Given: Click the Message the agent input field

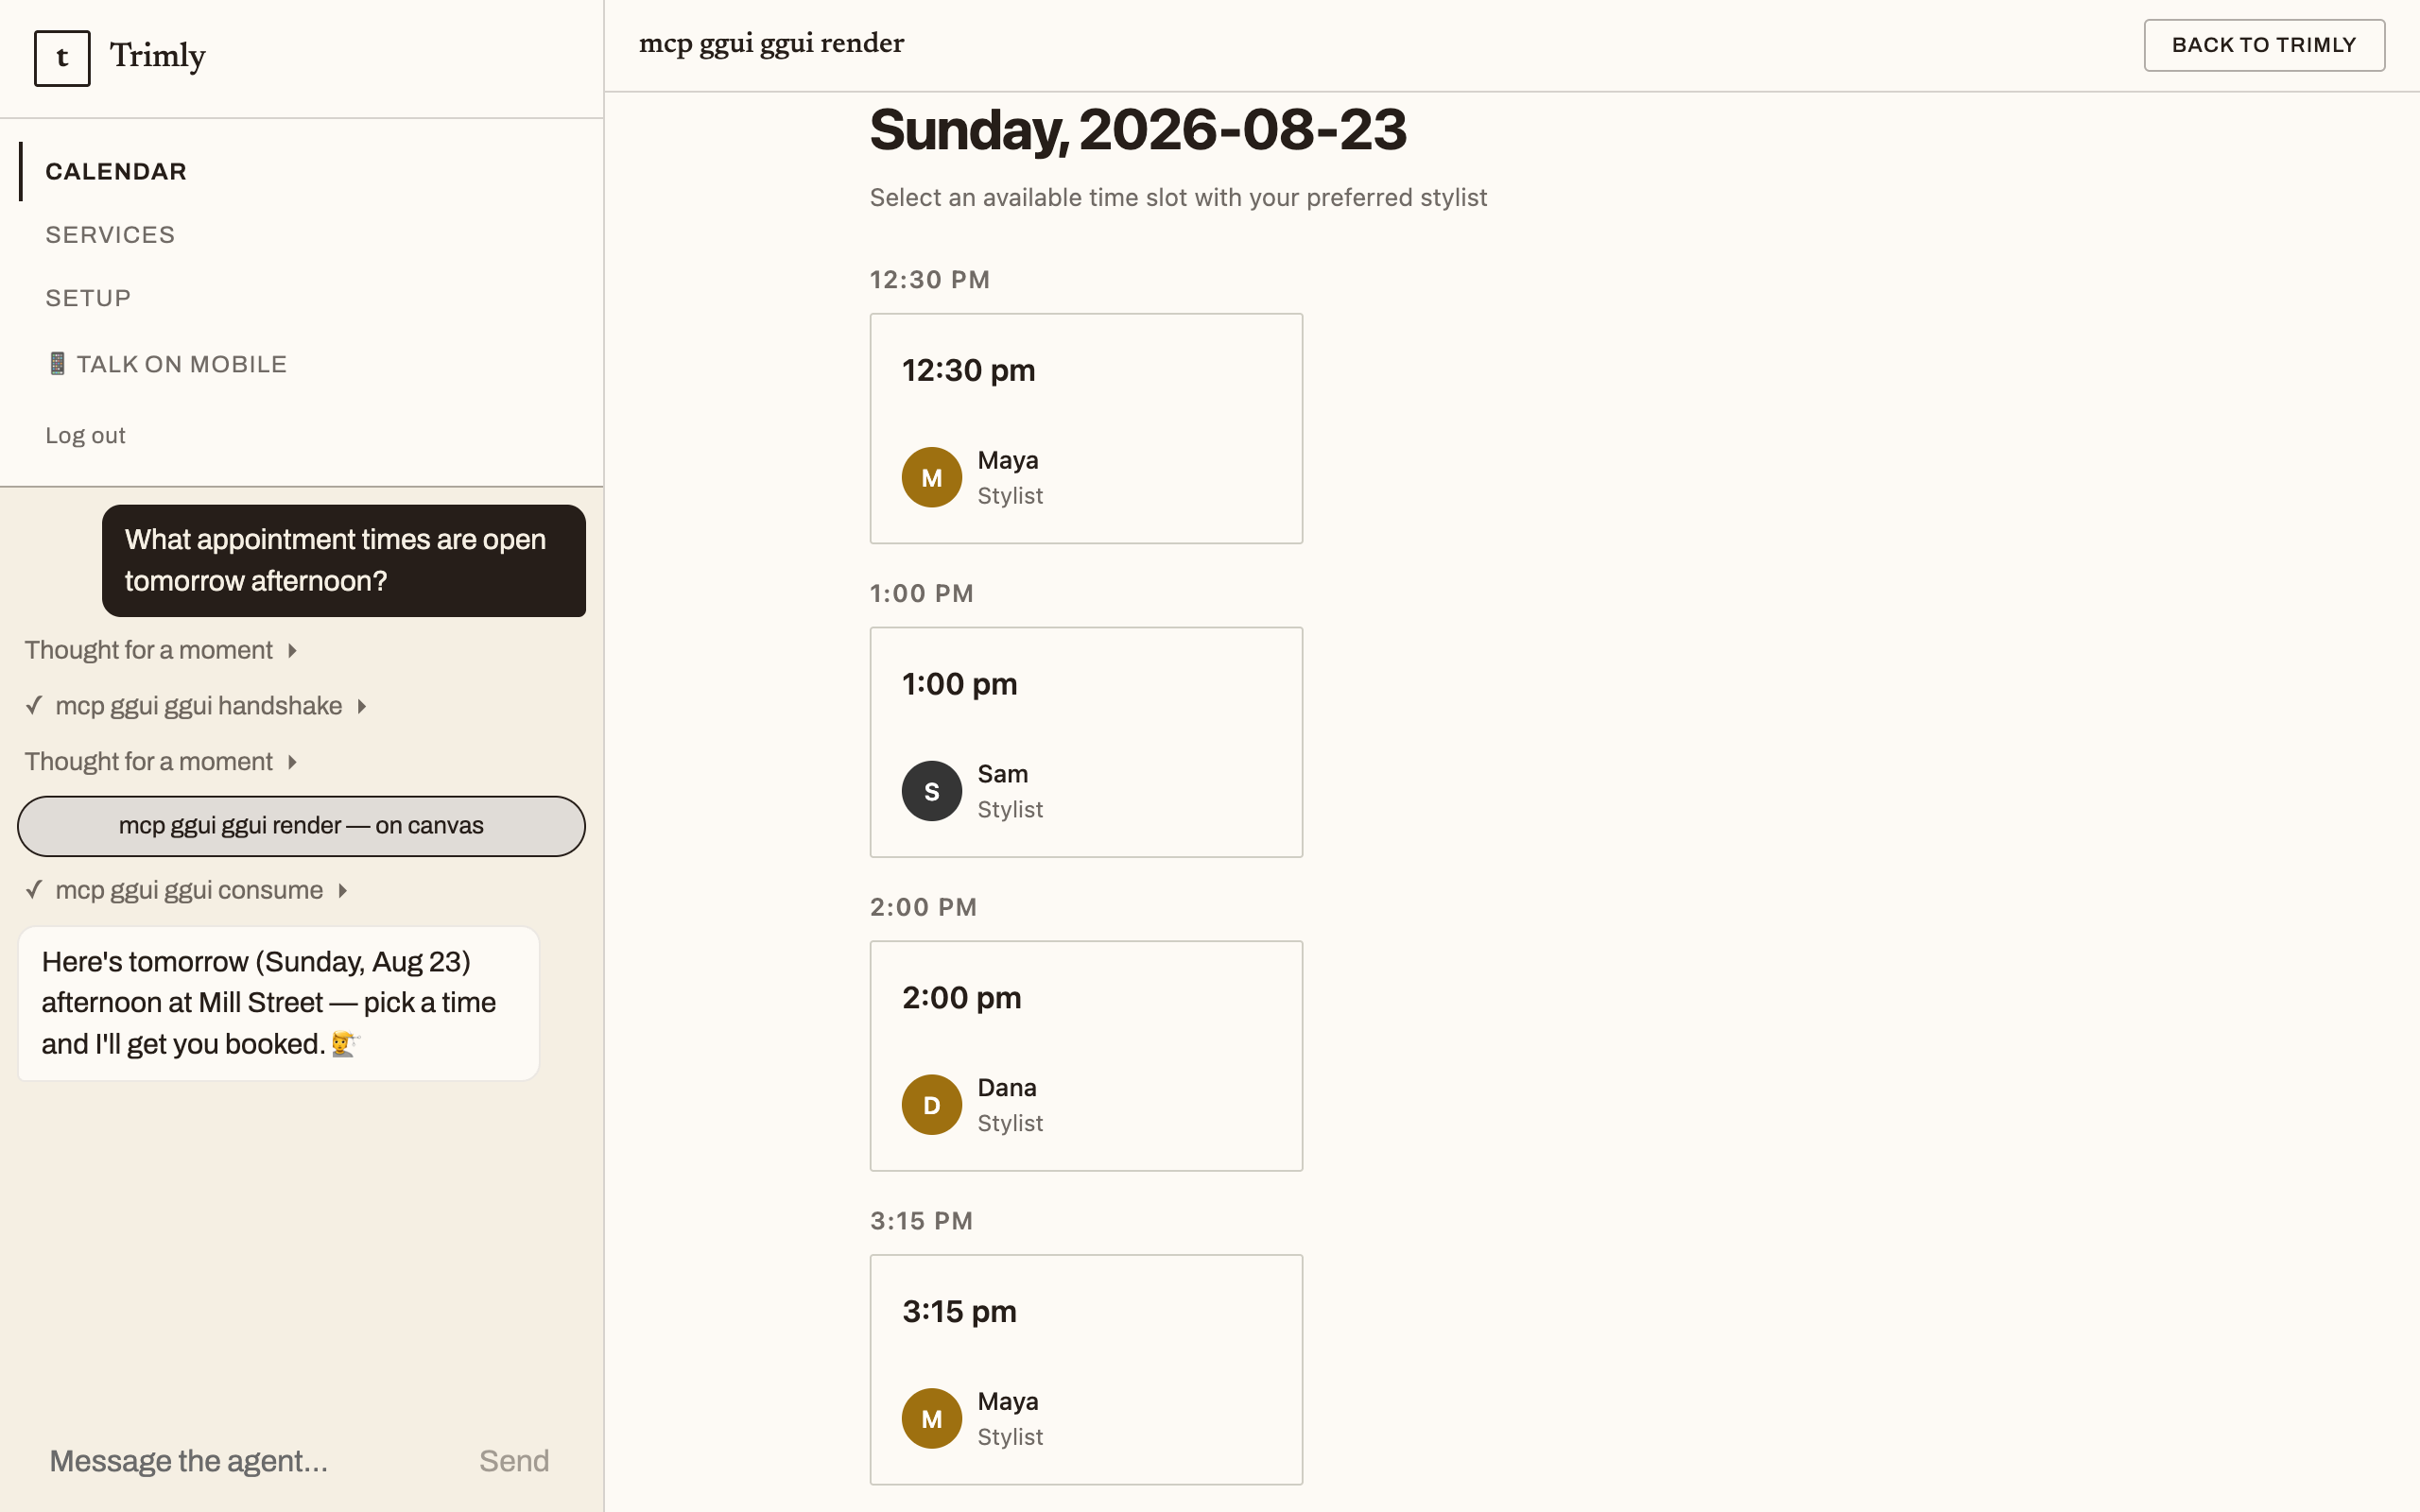Looking at the screenshot, I should 250,1461.
